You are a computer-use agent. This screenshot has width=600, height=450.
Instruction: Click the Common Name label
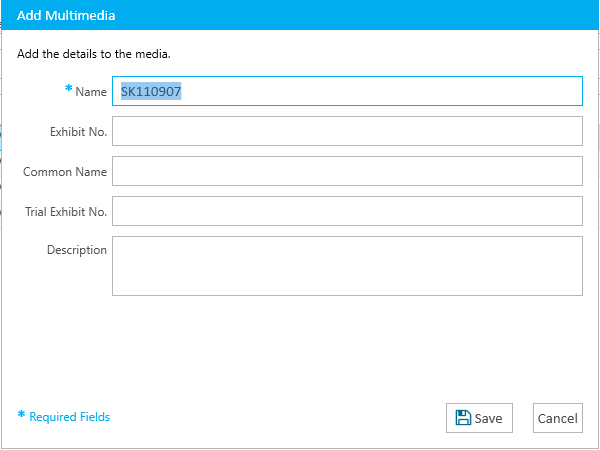click(65, 172)
